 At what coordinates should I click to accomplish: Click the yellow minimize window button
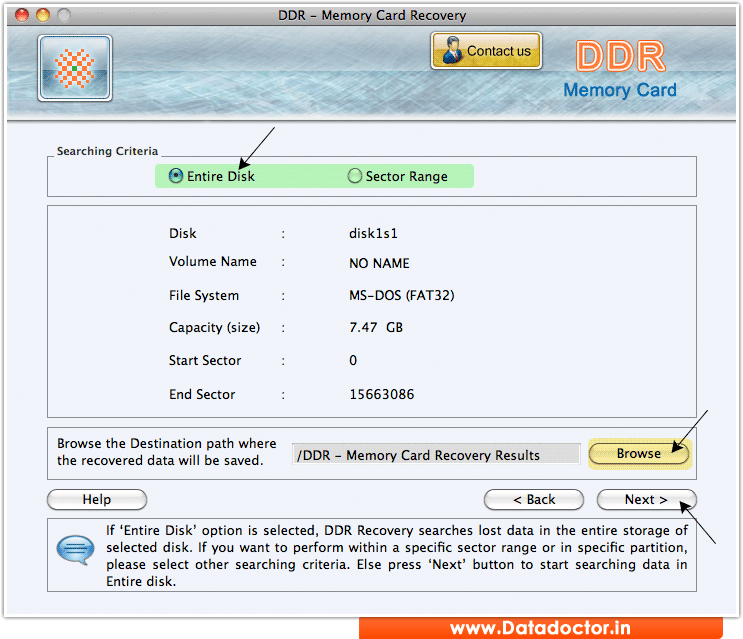43,15
